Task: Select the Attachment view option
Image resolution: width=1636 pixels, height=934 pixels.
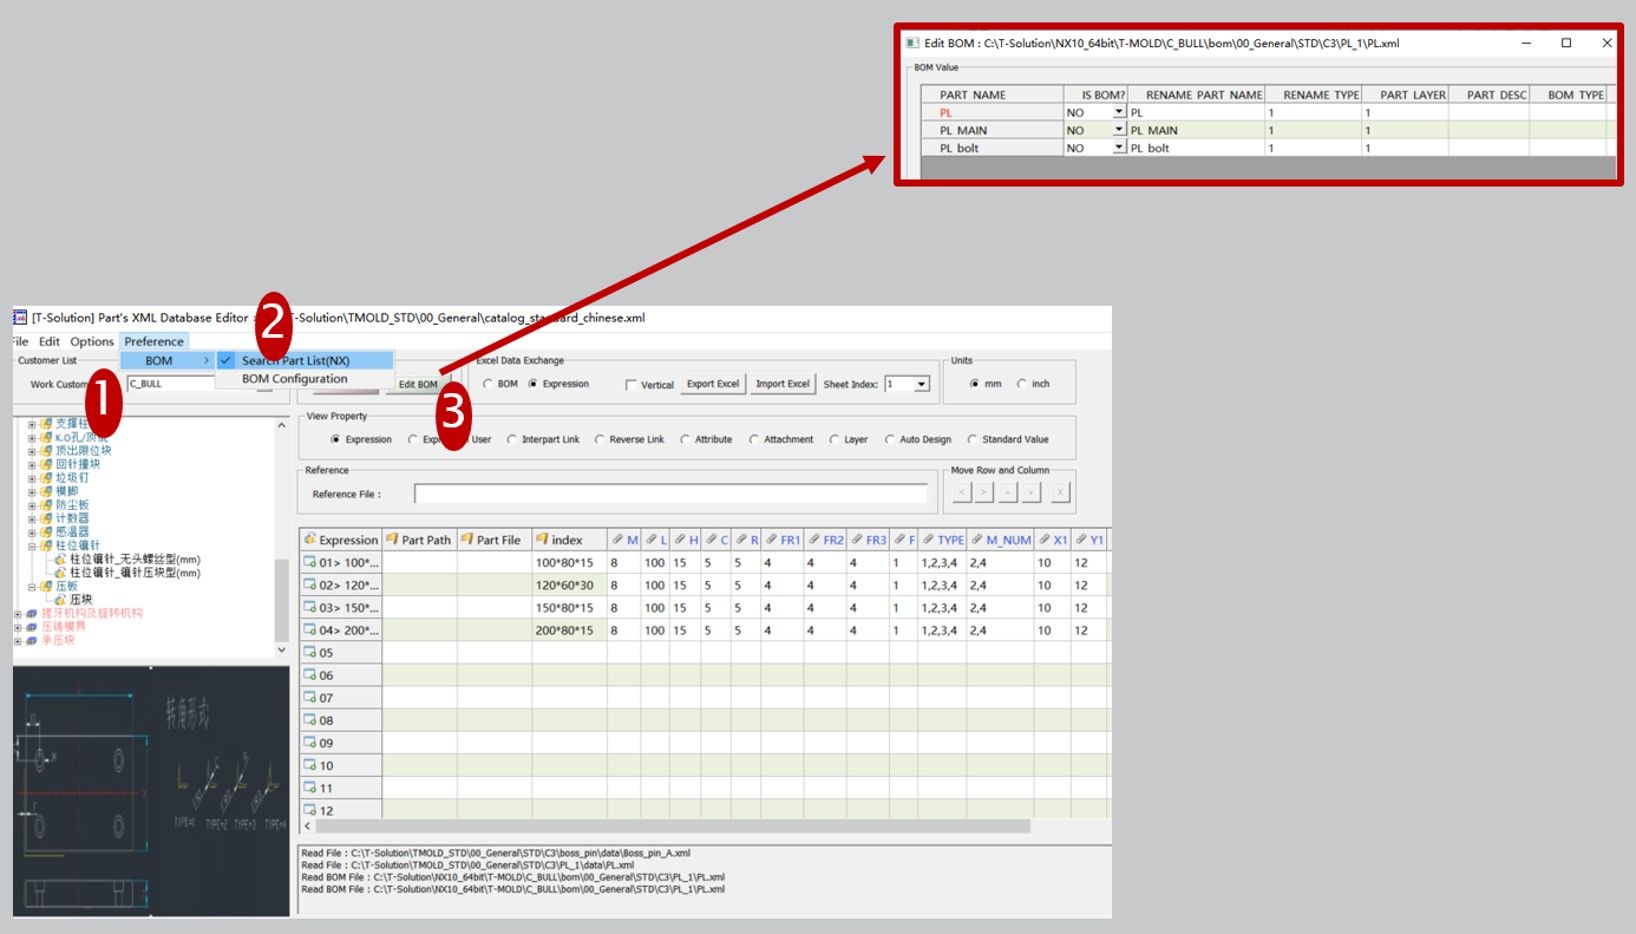Action: click(754, 439)
